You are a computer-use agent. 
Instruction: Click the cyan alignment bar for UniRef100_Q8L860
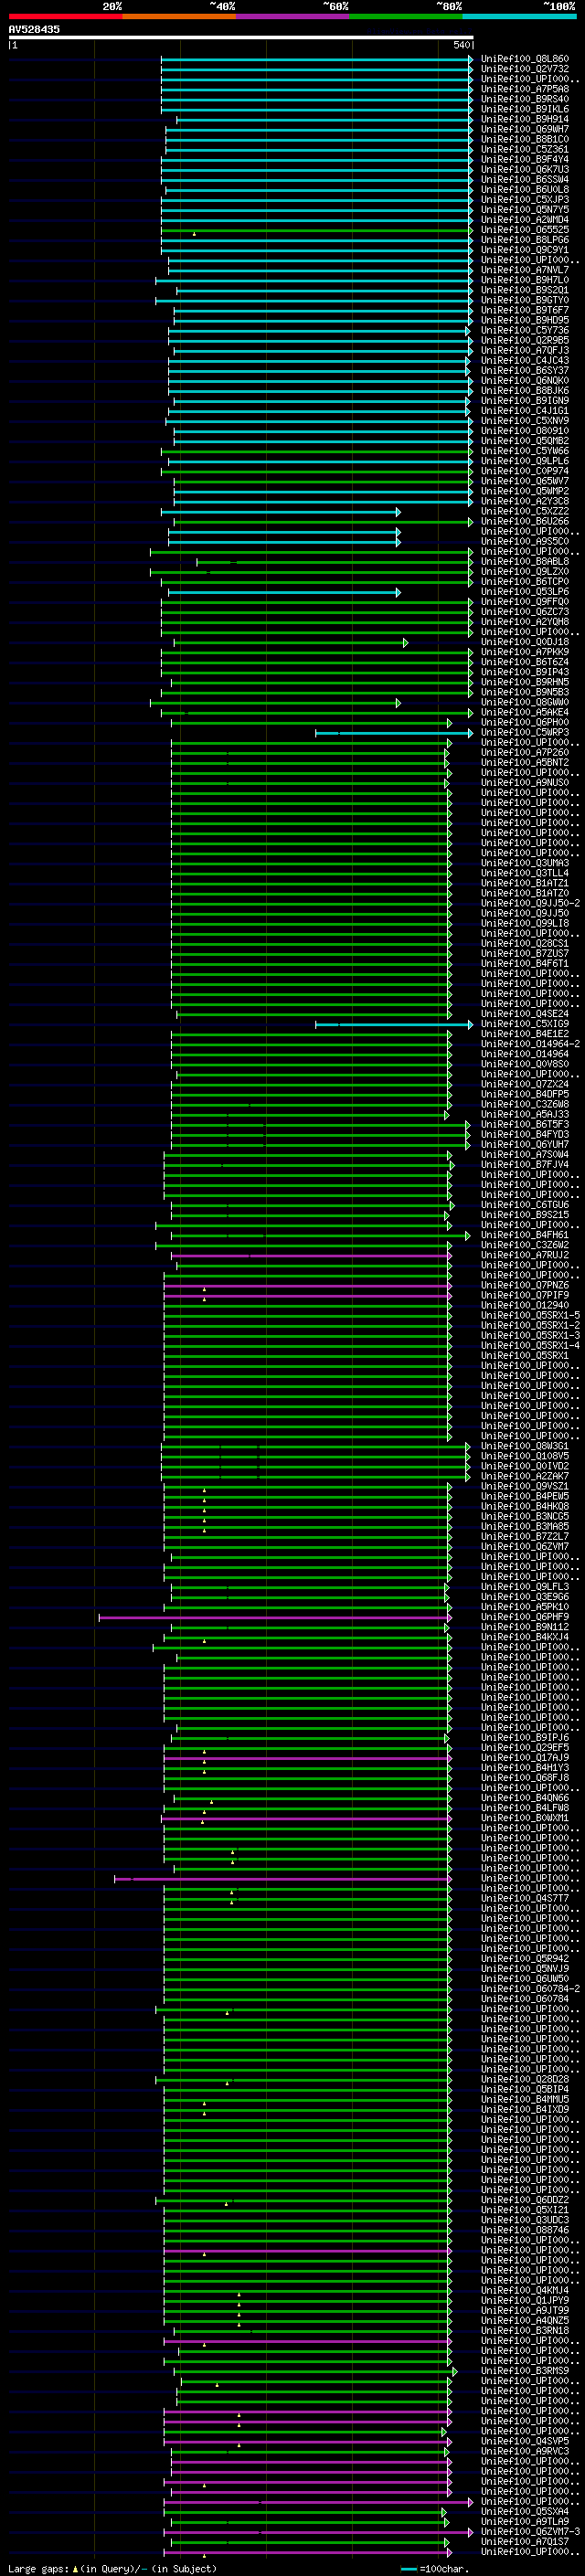[x=317, y=59]
